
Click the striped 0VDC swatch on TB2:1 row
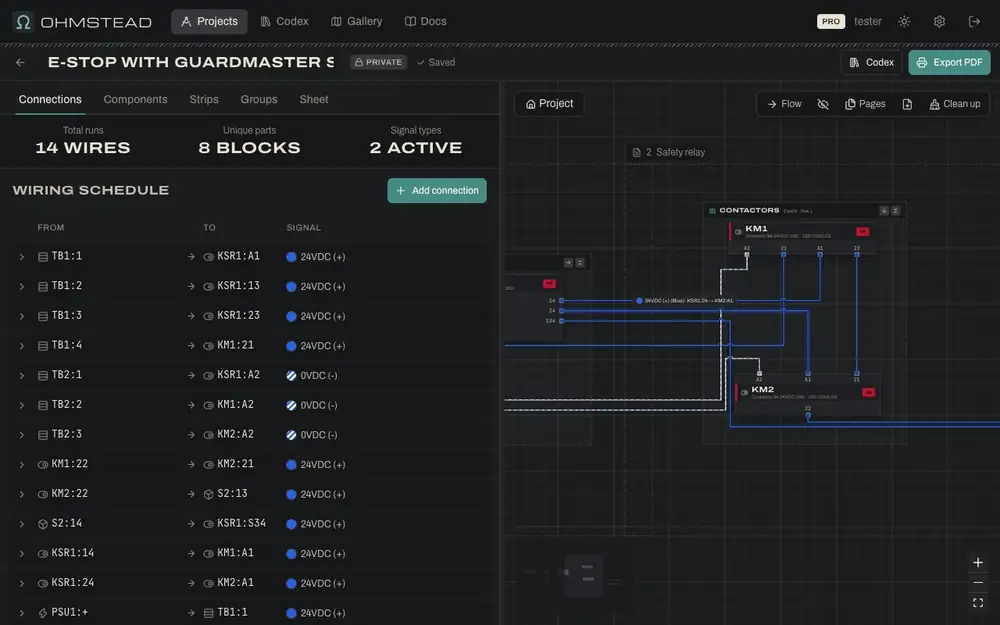pyautogui.click(x=291, y=376)
